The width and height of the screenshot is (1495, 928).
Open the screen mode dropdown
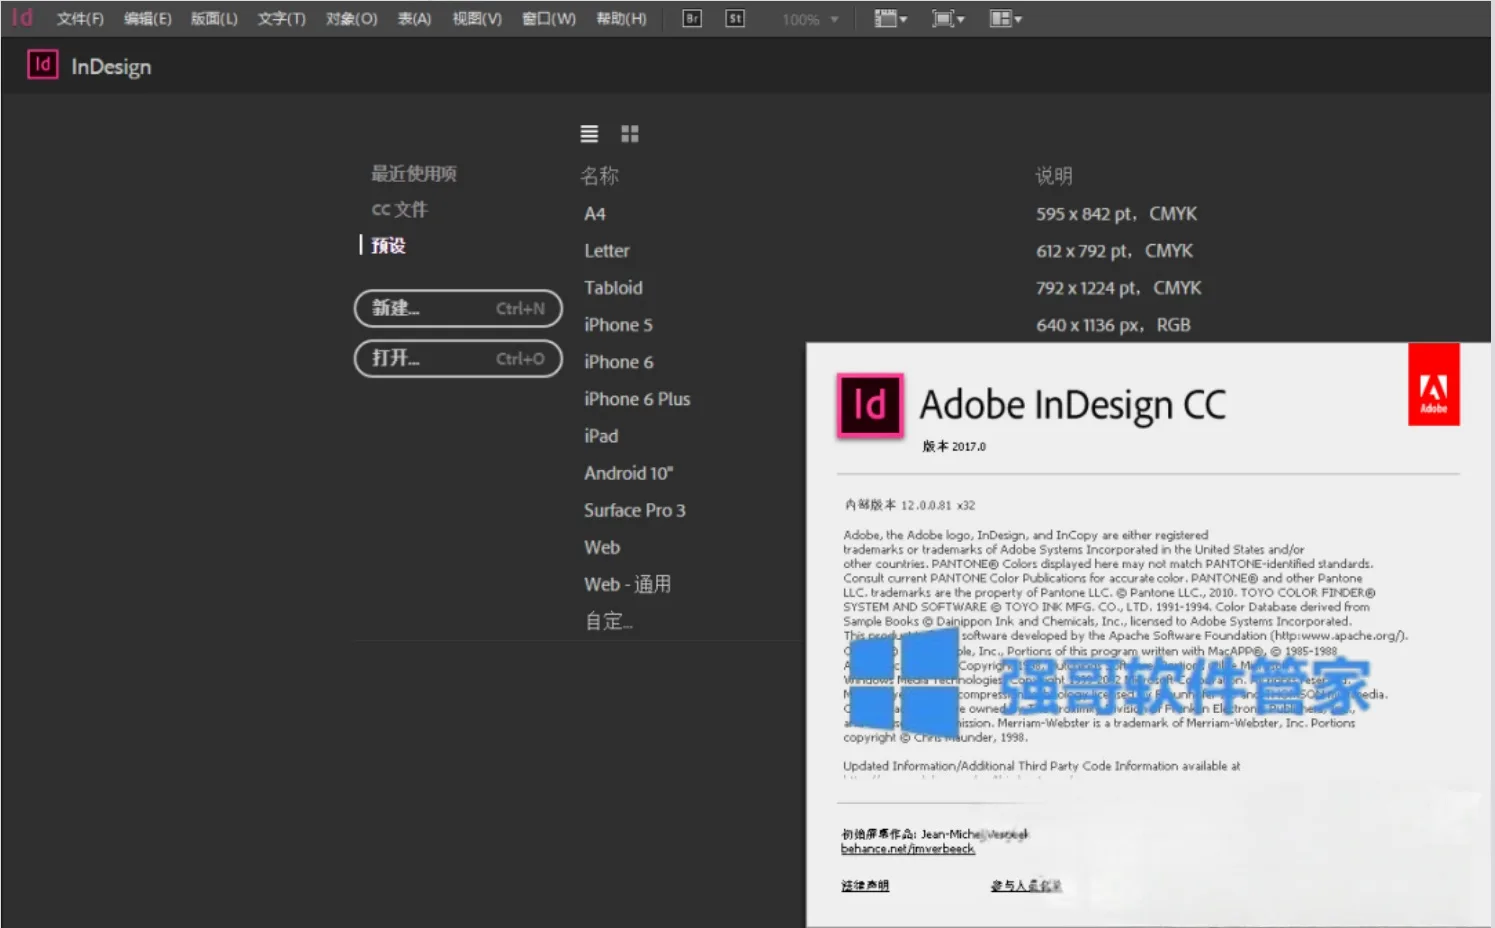click(x=948, y=18)
